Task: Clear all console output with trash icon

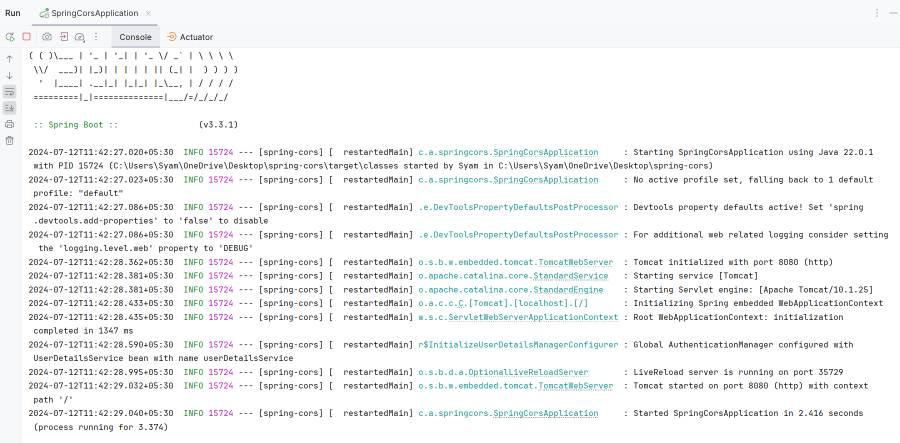Action: point(10,140)
